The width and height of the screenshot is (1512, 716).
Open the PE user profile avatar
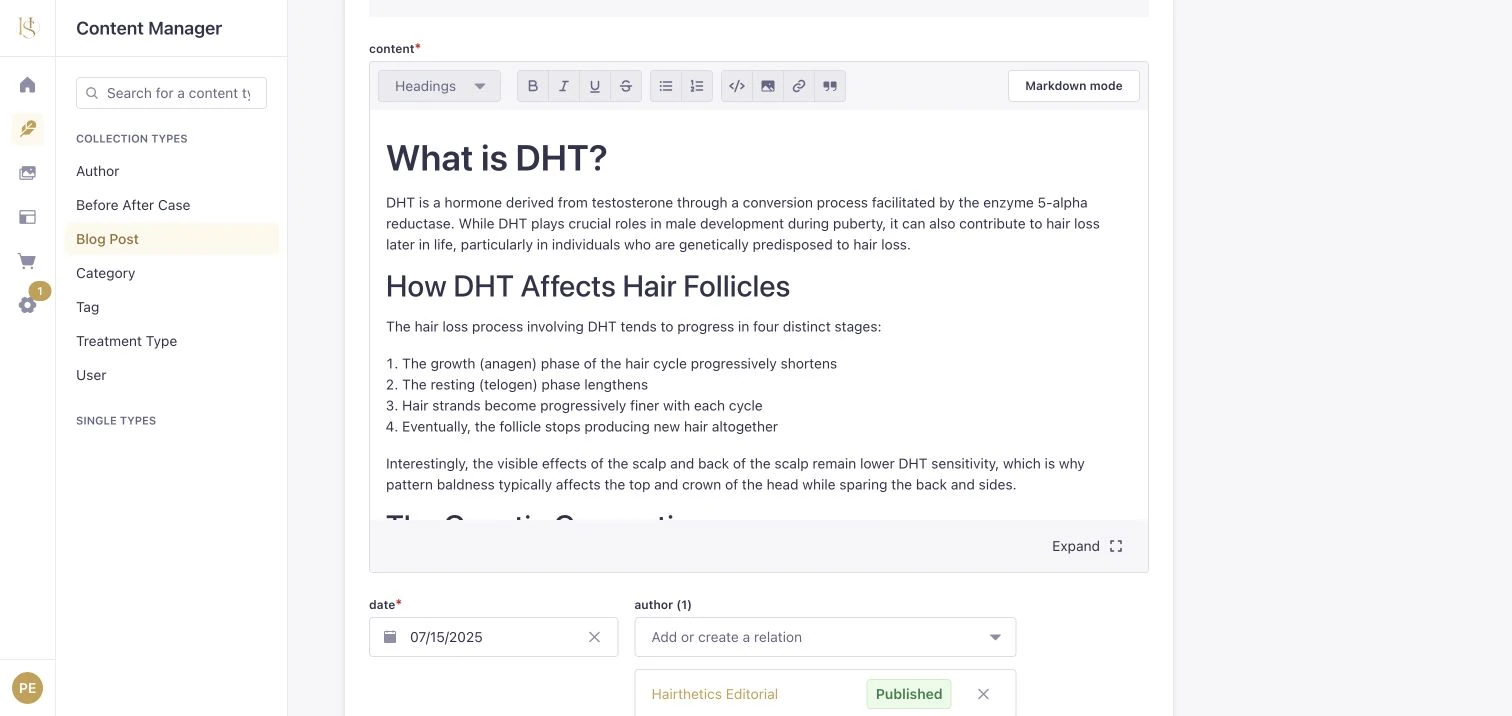[28, 688]
